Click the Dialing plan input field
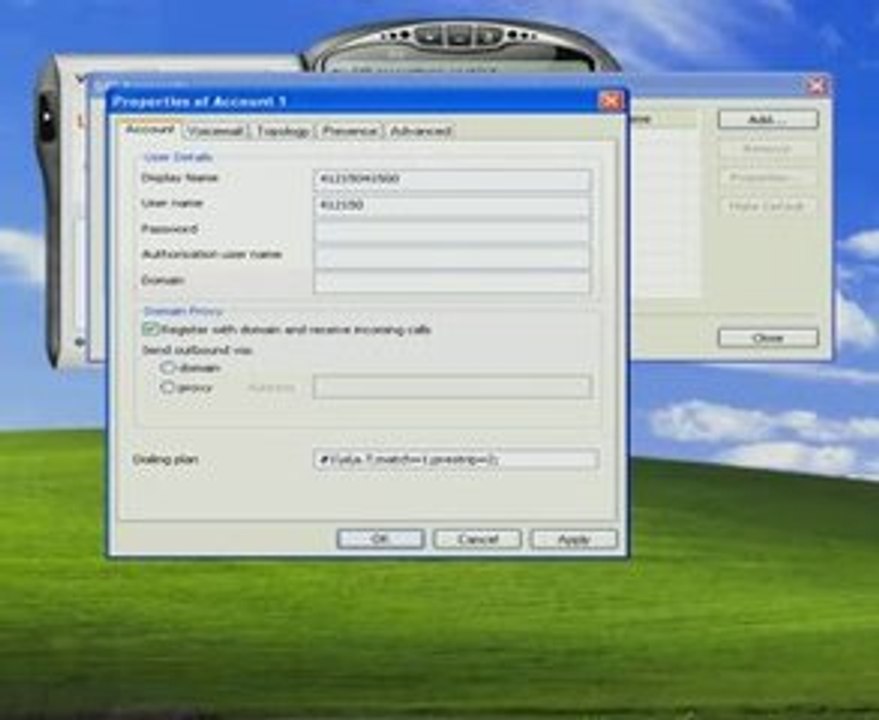 coord(456,459)
